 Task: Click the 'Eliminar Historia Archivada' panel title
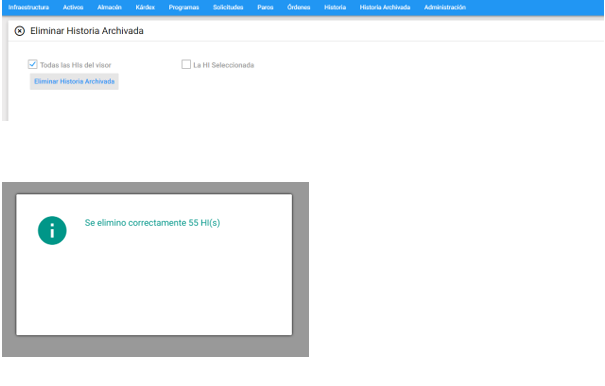pos(87,31)
